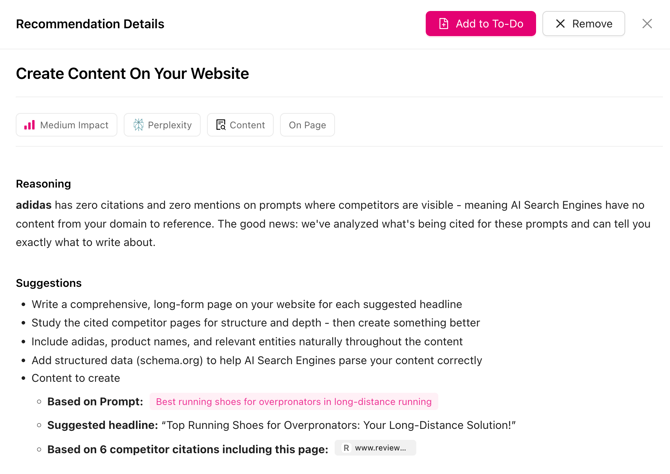Image resolution: width=670 pixels, height=474 pixels.
Task: Click the bold adidas brand name
Action: (33, 205)
